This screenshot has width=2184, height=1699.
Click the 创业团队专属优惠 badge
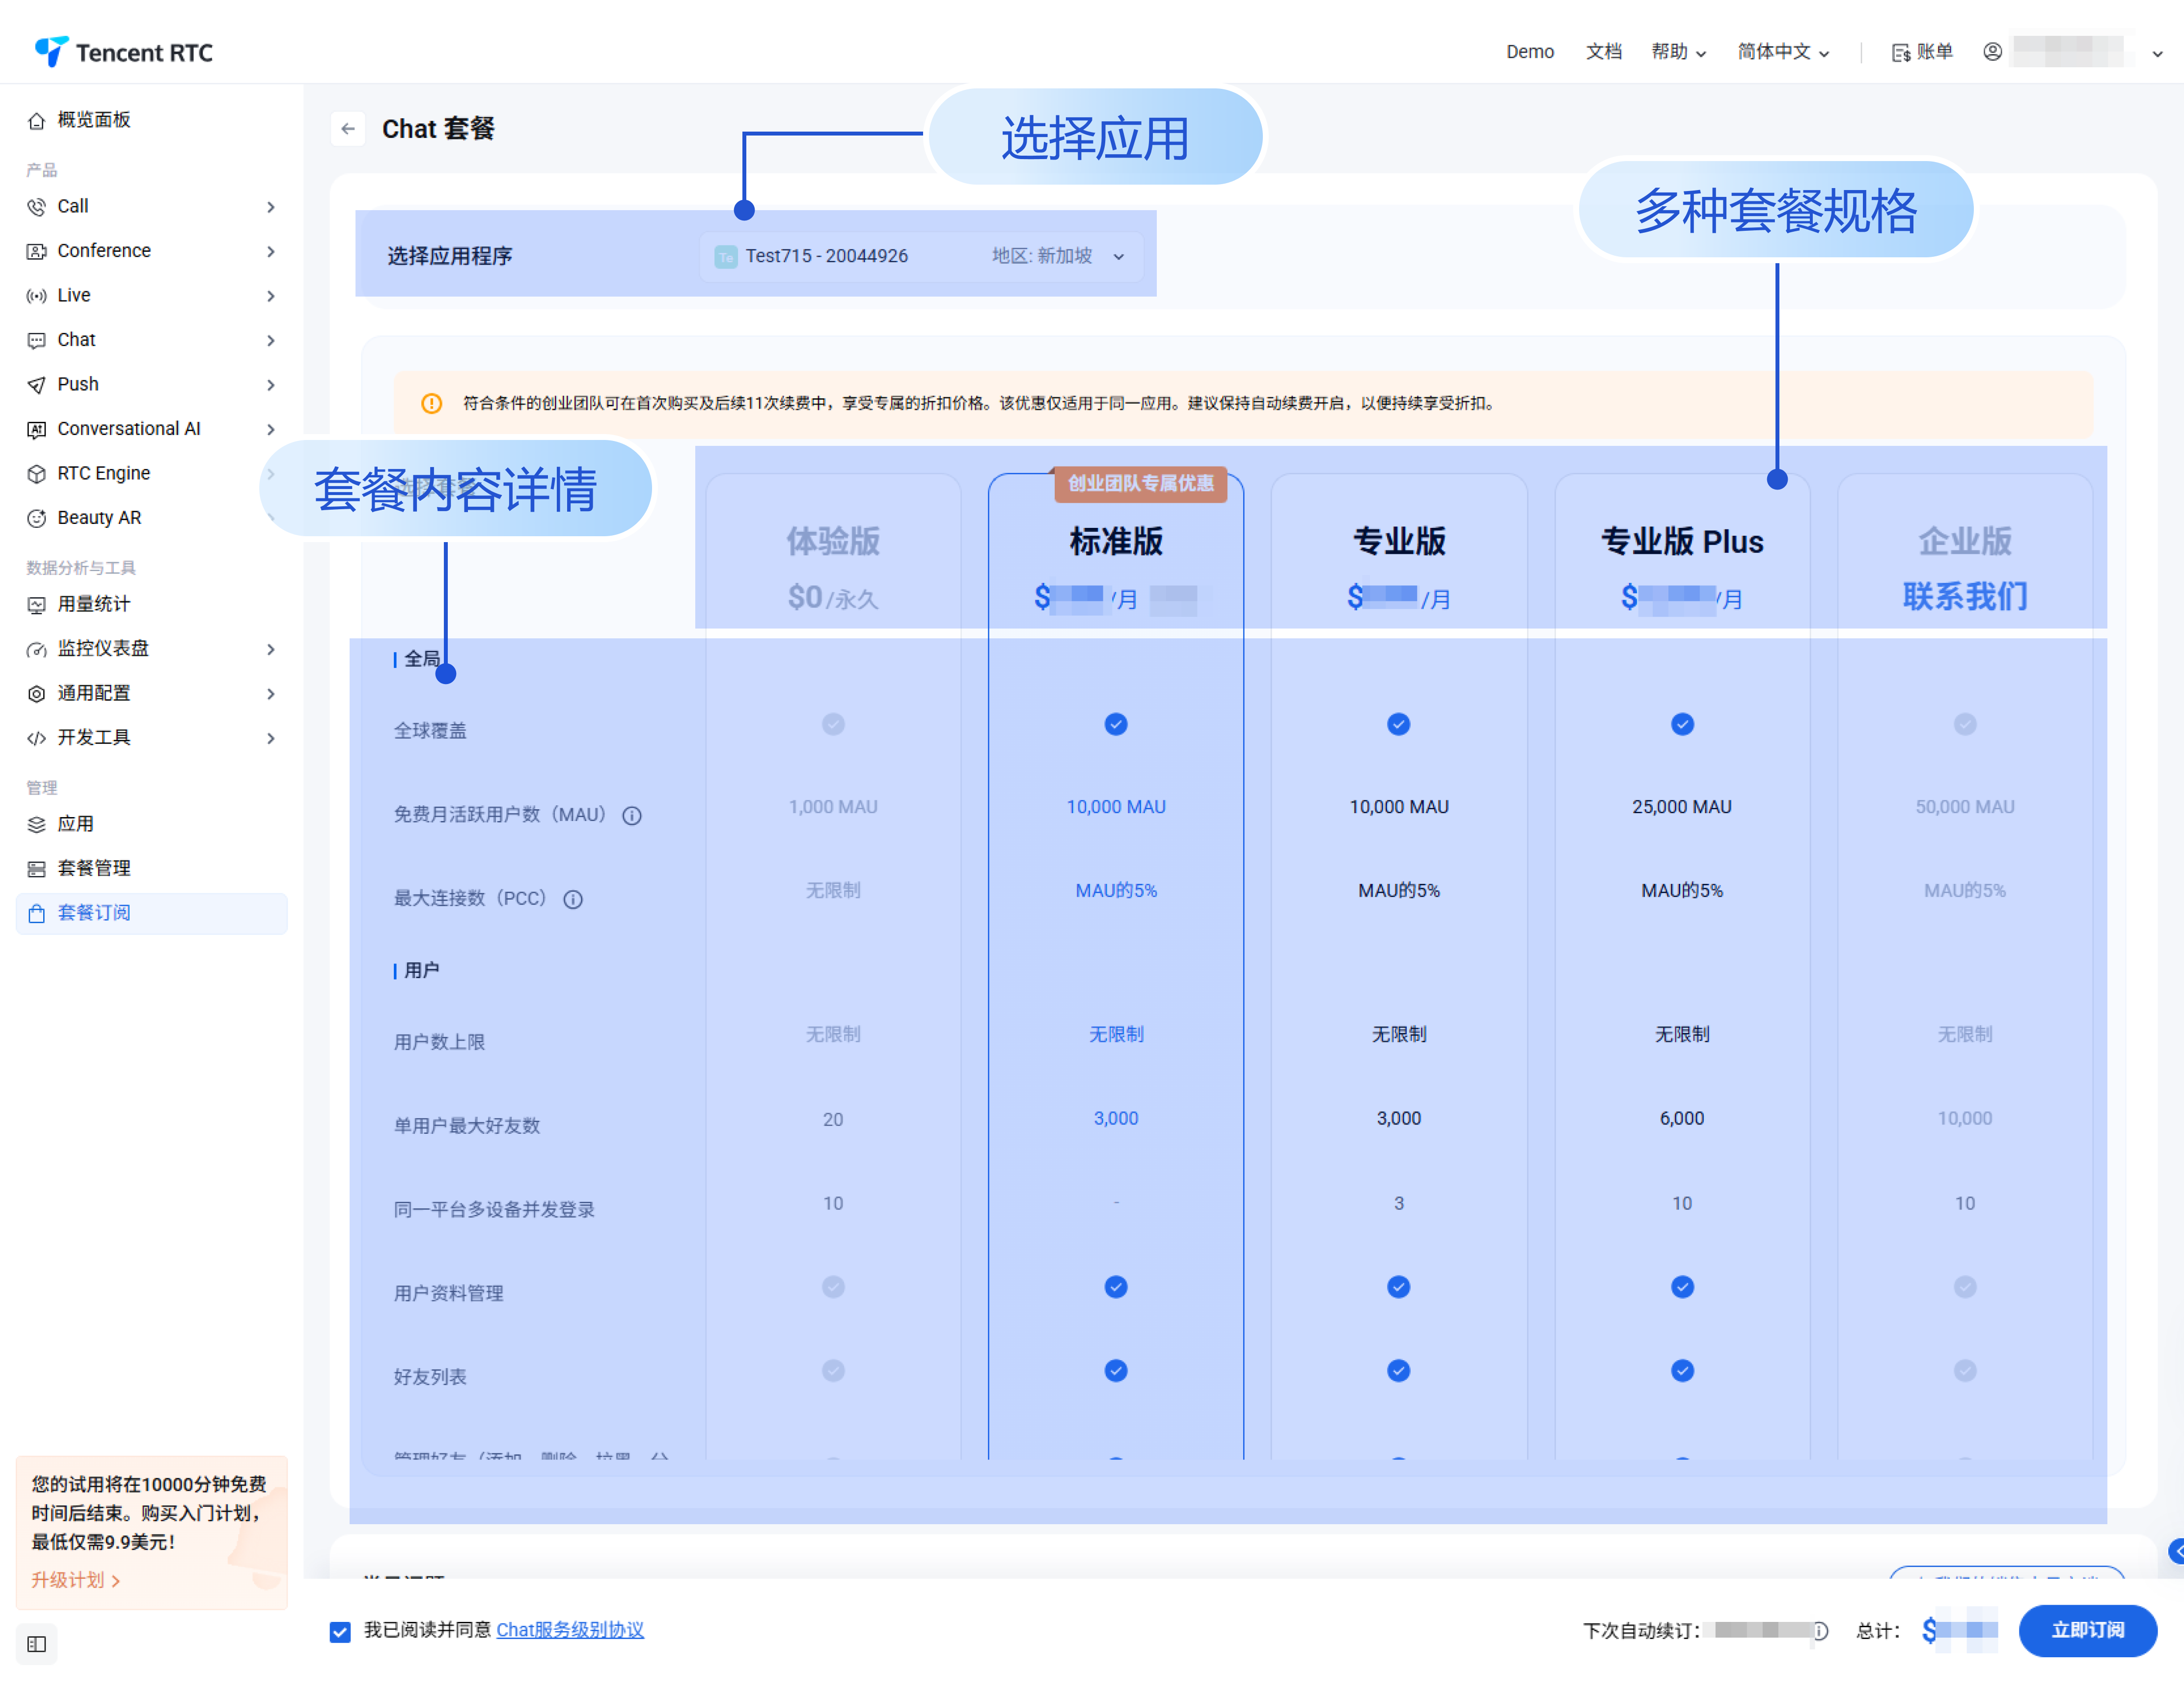[x=1141, y=484]
